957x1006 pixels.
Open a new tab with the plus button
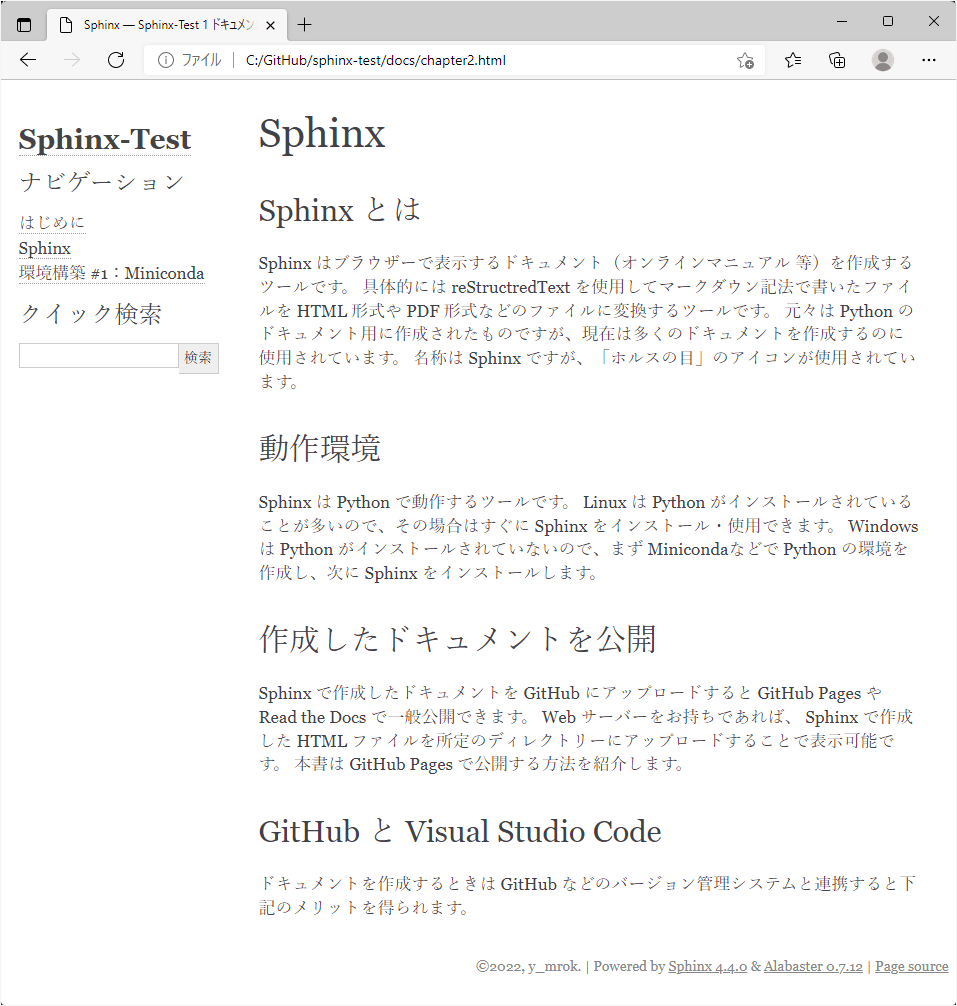[x=304, y=23]
